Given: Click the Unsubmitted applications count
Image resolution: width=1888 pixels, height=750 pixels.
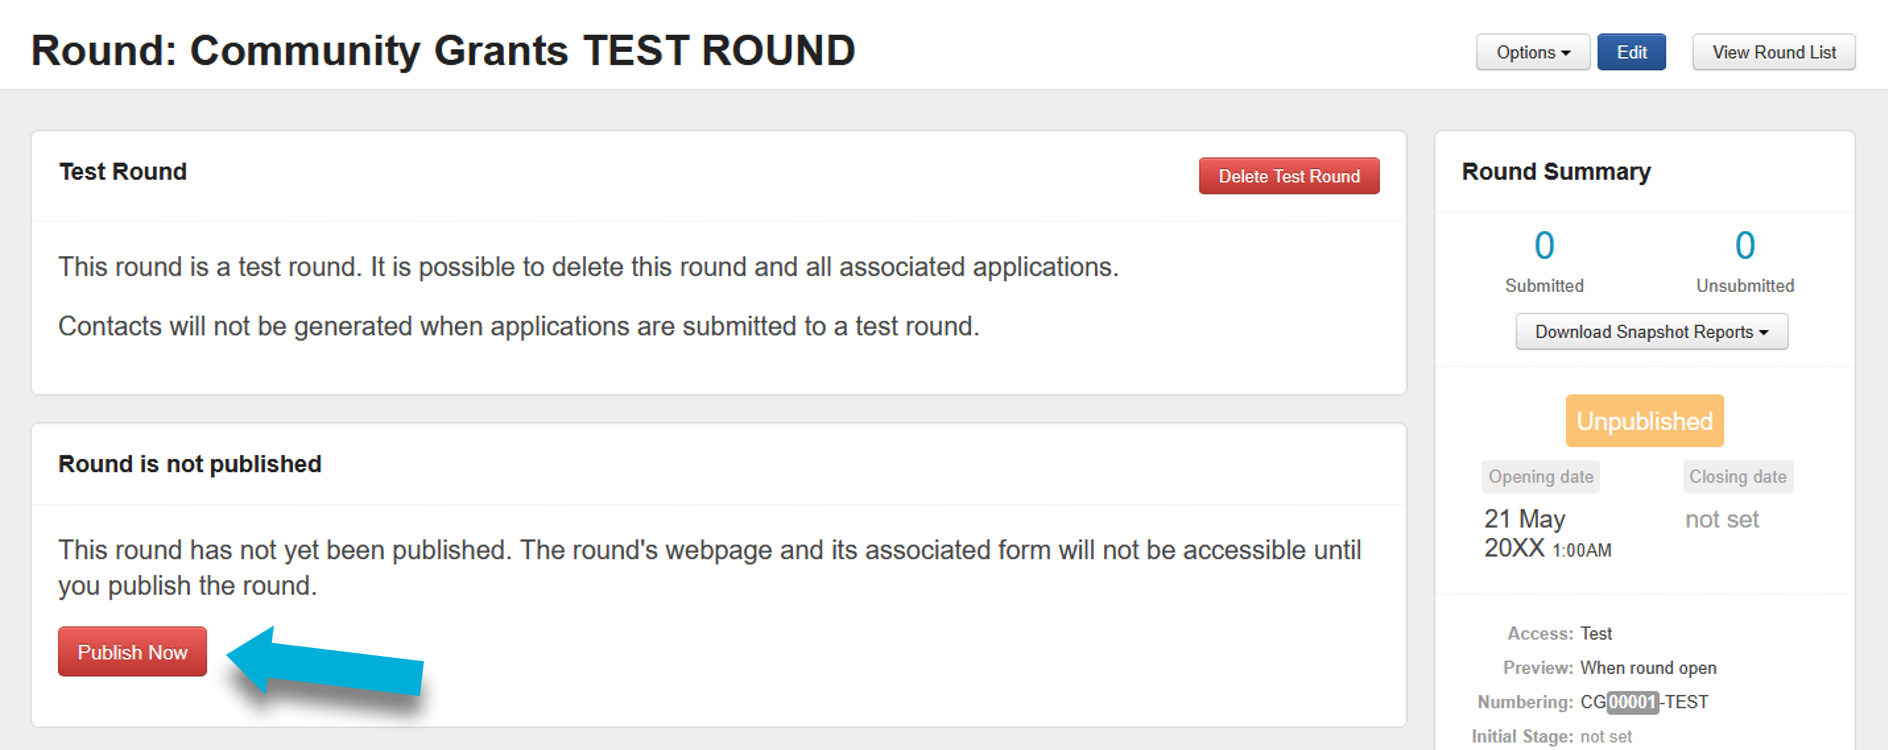Looking at the screenshot, I should pyautogui.click(x=1744, y=246).
